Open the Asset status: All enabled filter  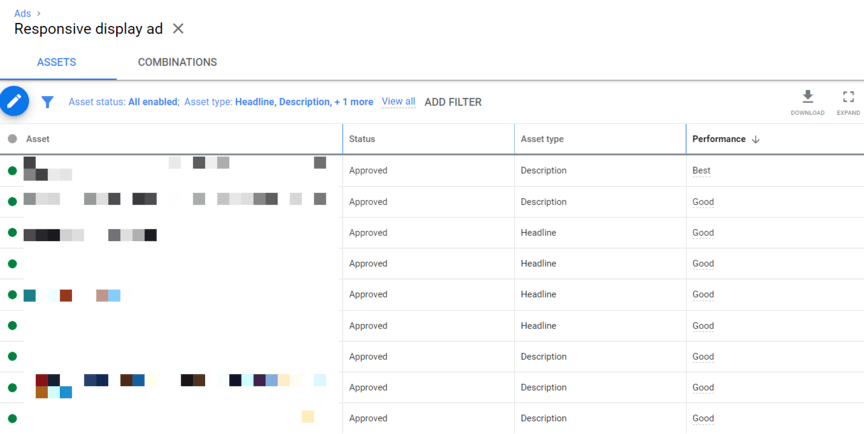click(x=123, y=102)
